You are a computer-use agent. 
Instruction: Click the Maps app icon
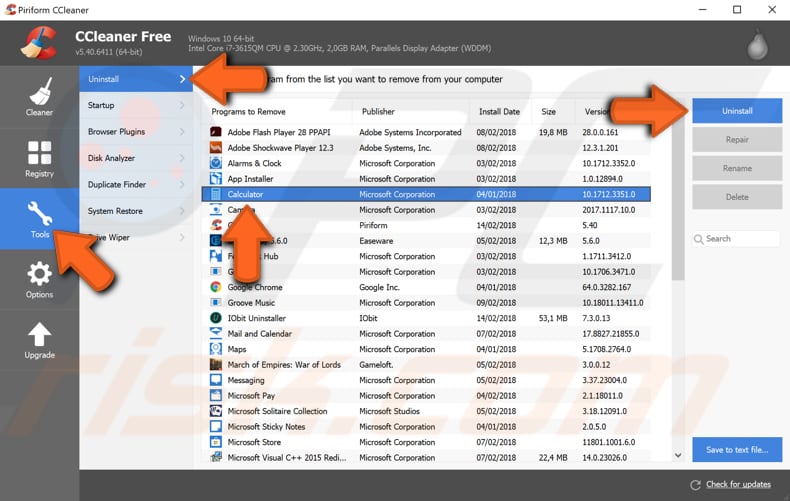[x=216, y=349]
